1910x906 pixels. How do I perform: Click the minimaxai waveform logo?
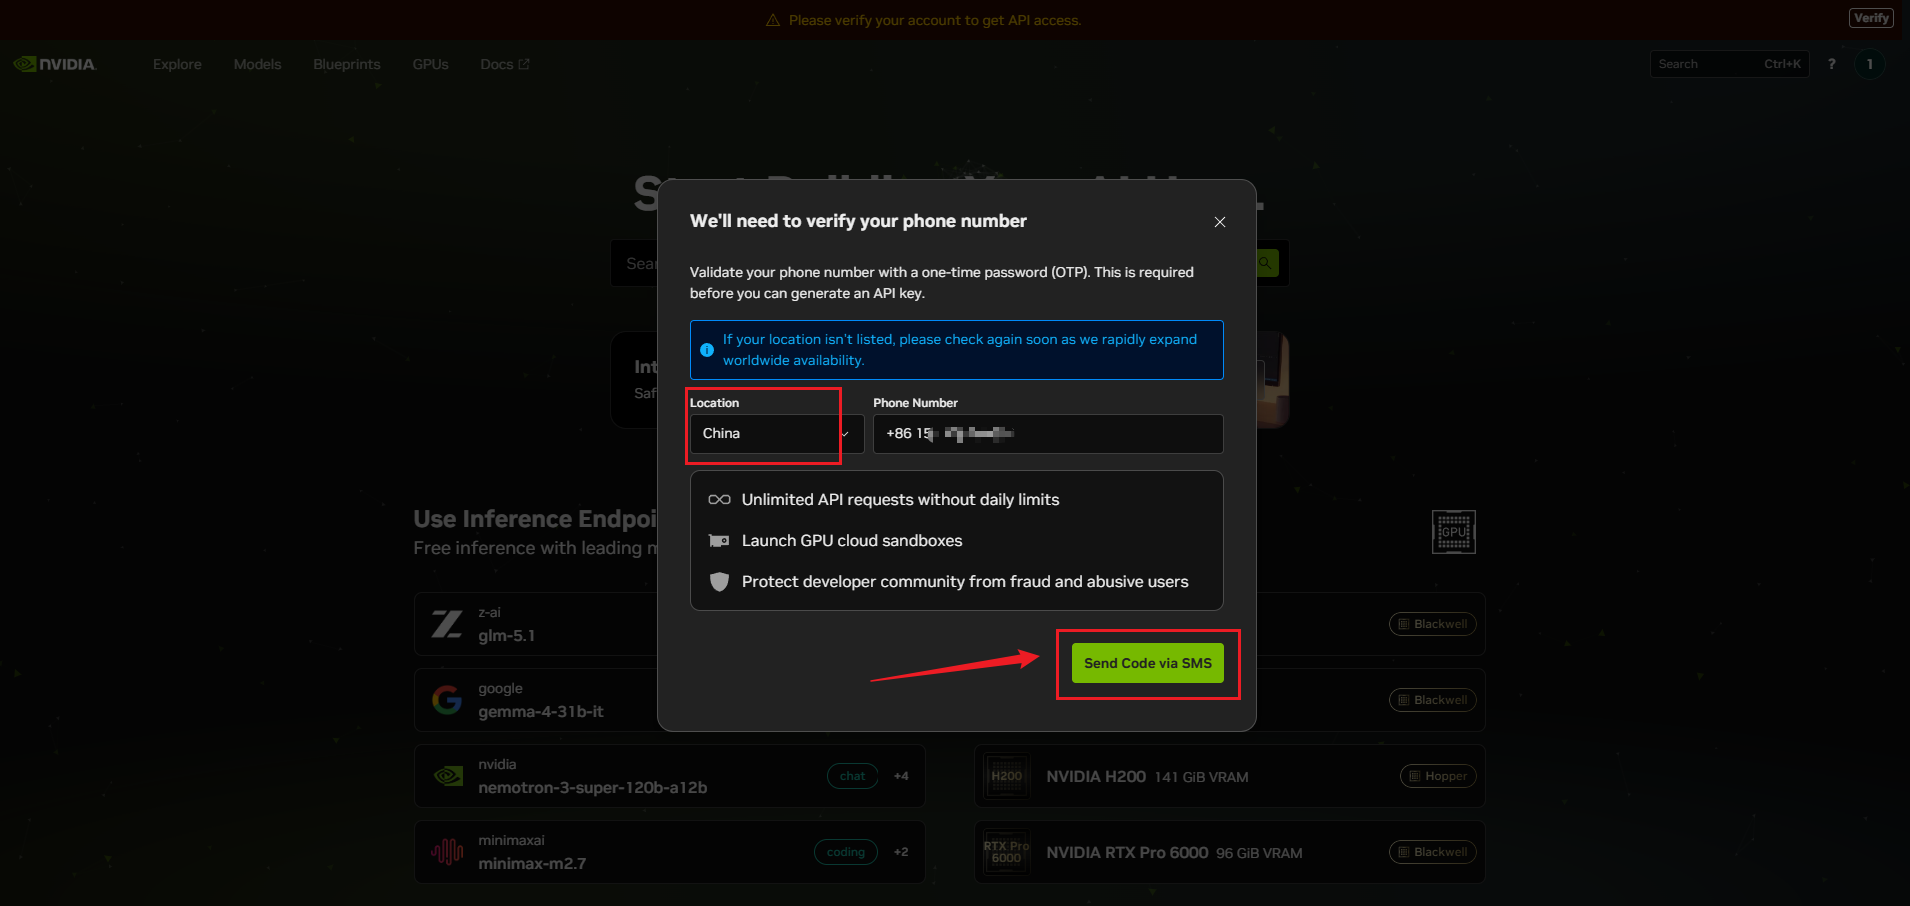(x=447, y=852)
